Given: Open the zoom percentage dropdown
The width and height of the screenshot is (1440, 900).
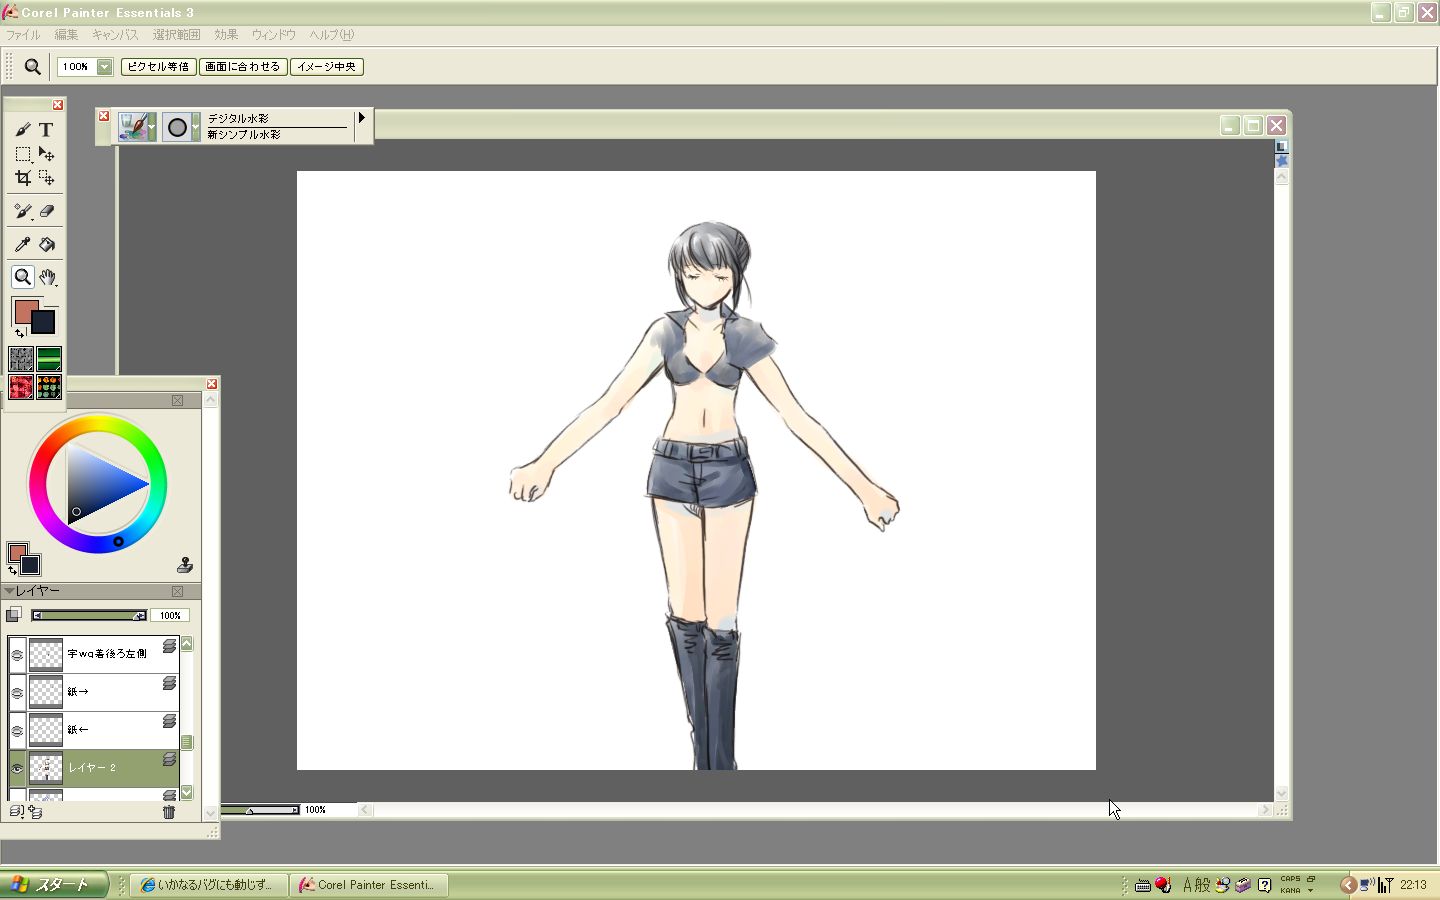Looking at the screenshot, I should (104, 67).
